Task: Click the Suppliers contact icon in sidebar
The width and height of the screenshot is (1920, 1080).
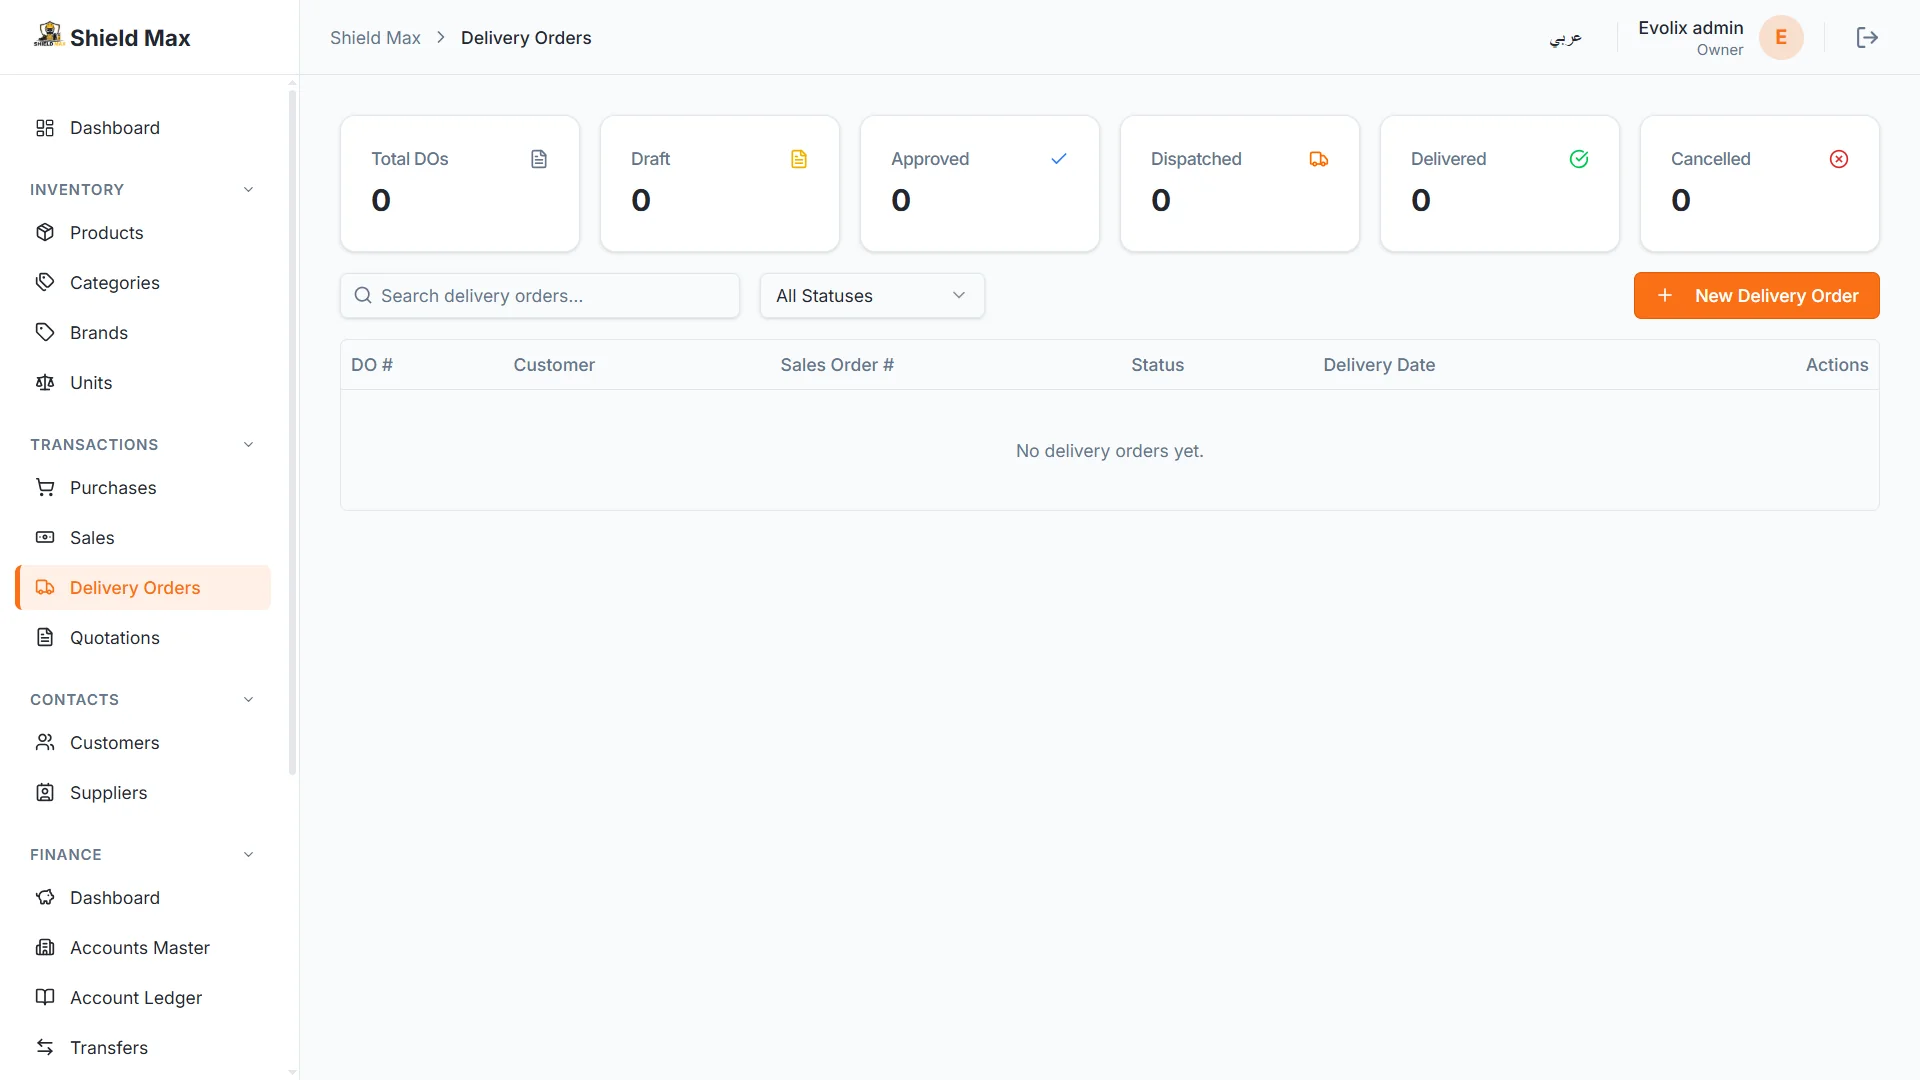Action: pos(45,792)
